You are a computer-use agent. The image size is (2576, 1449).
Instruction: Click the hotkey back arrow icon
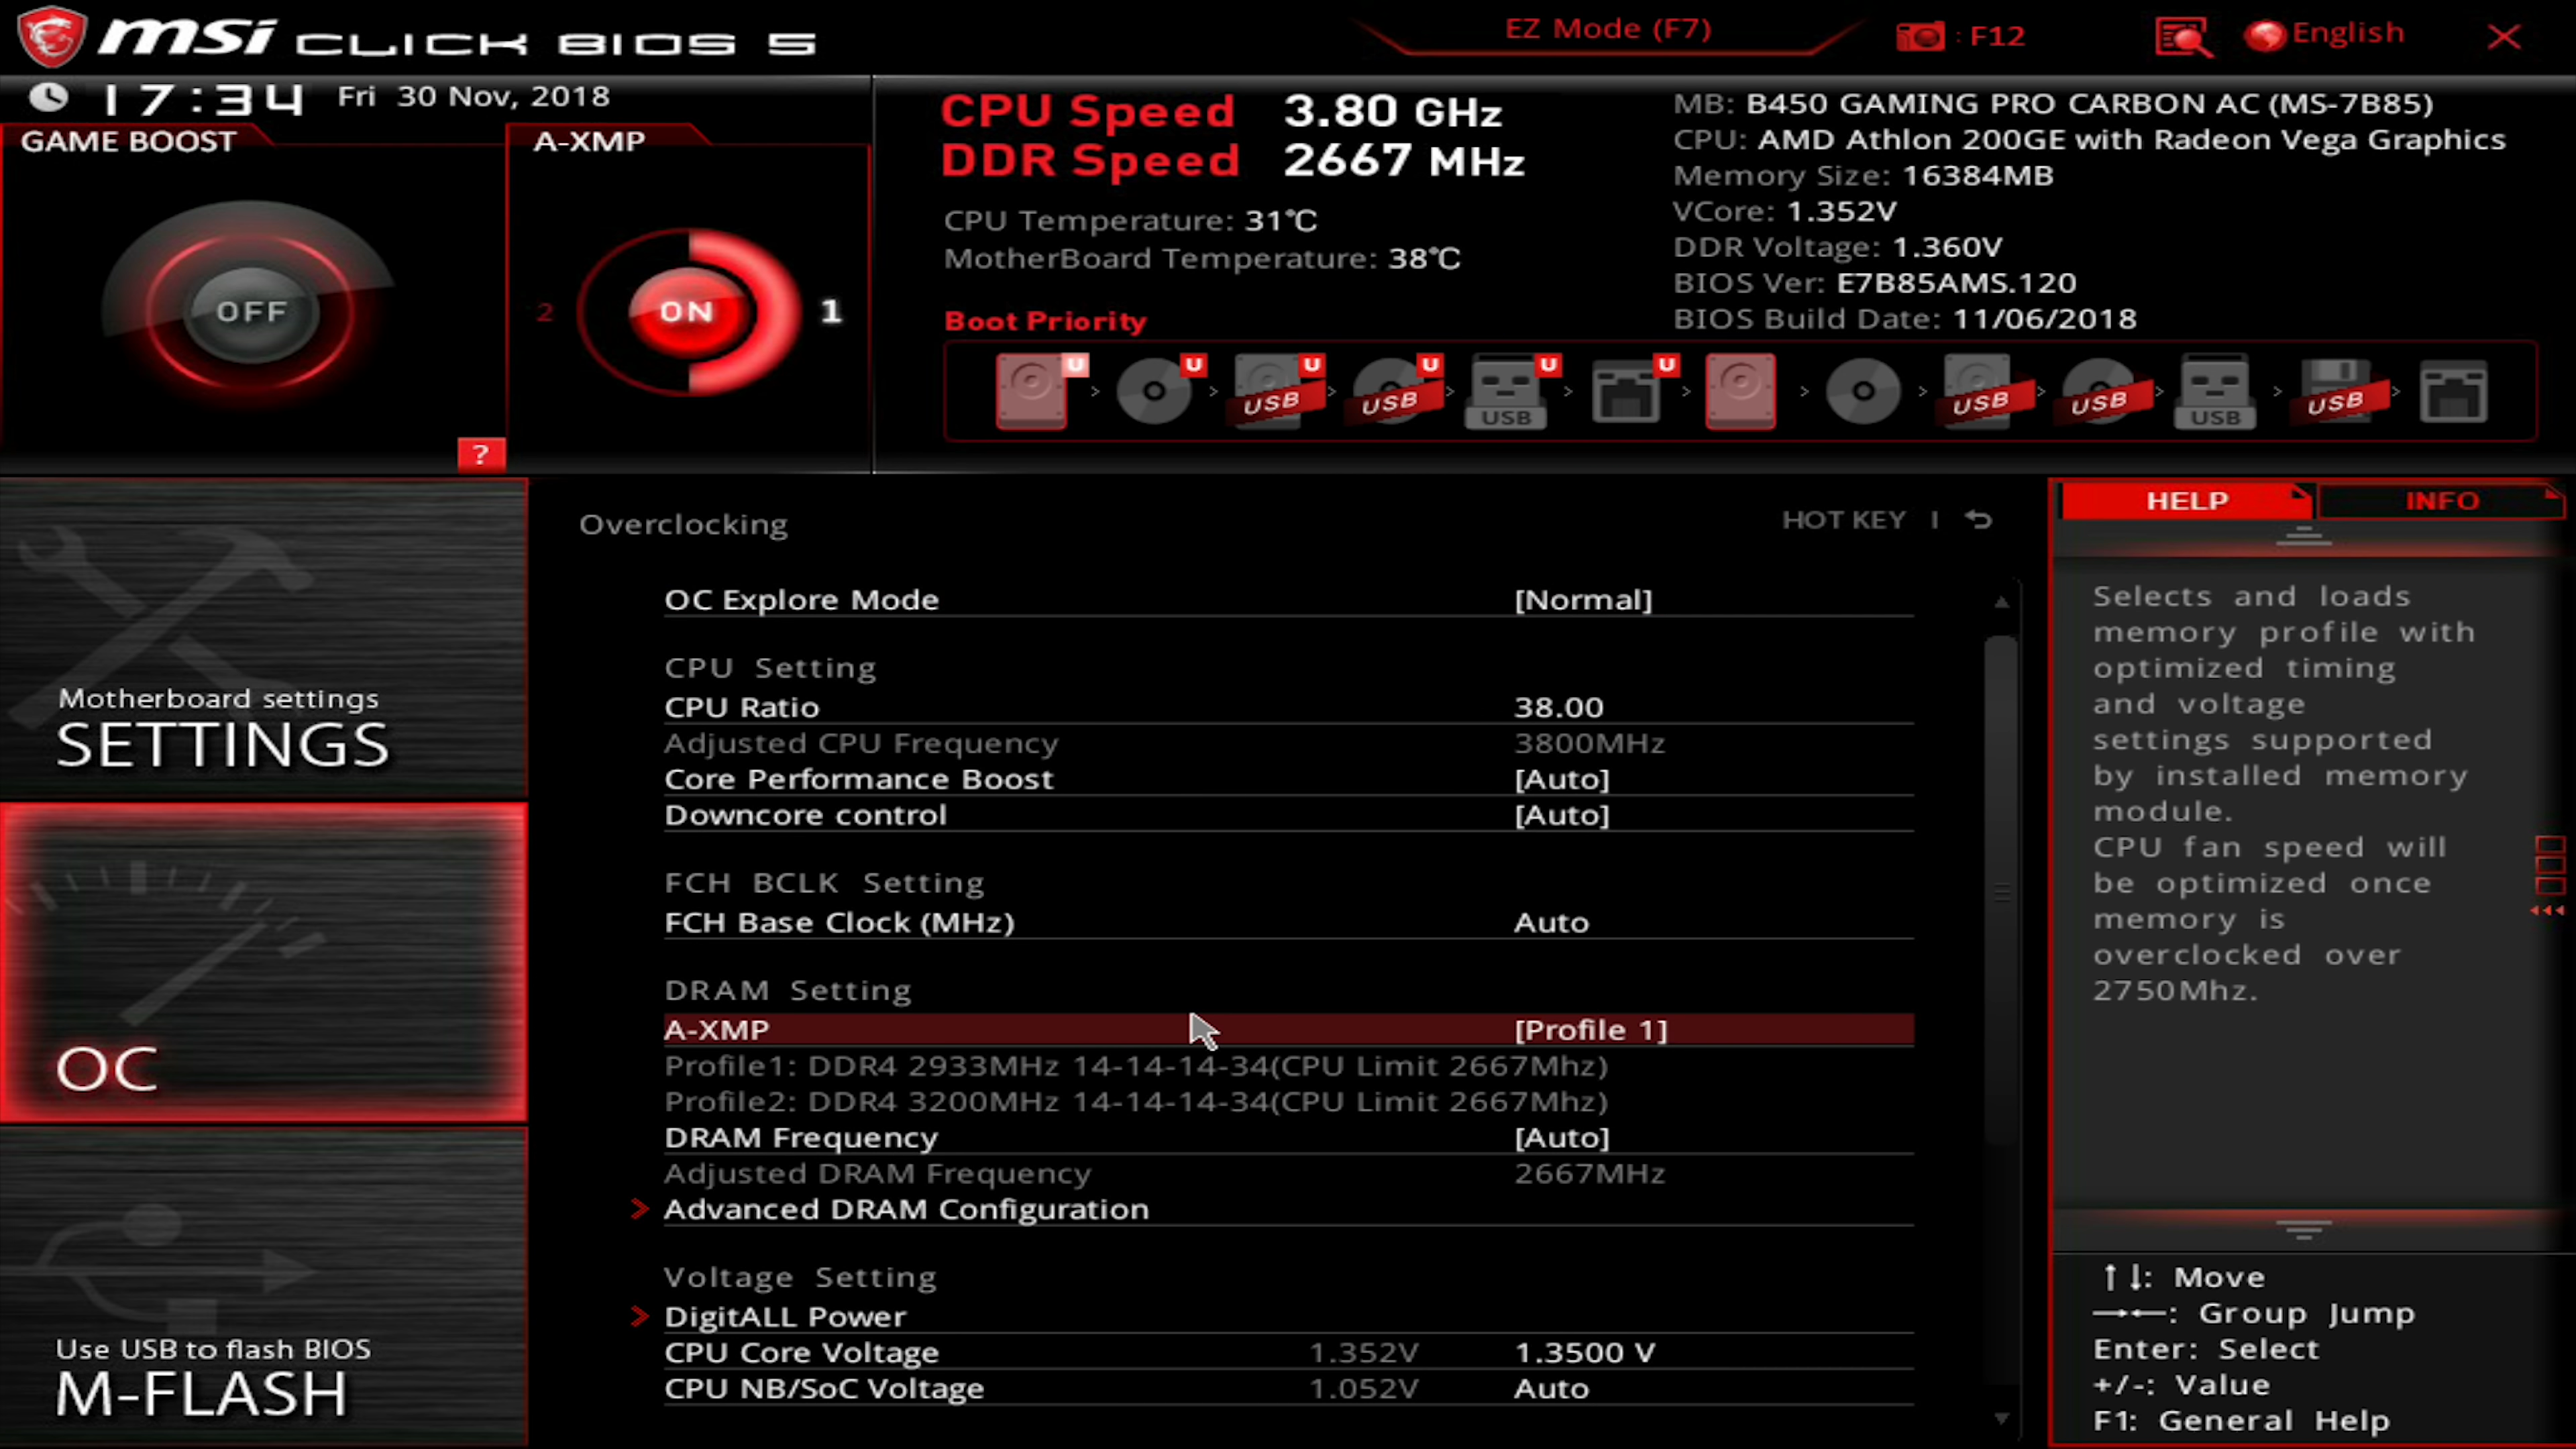[1978, 520]
